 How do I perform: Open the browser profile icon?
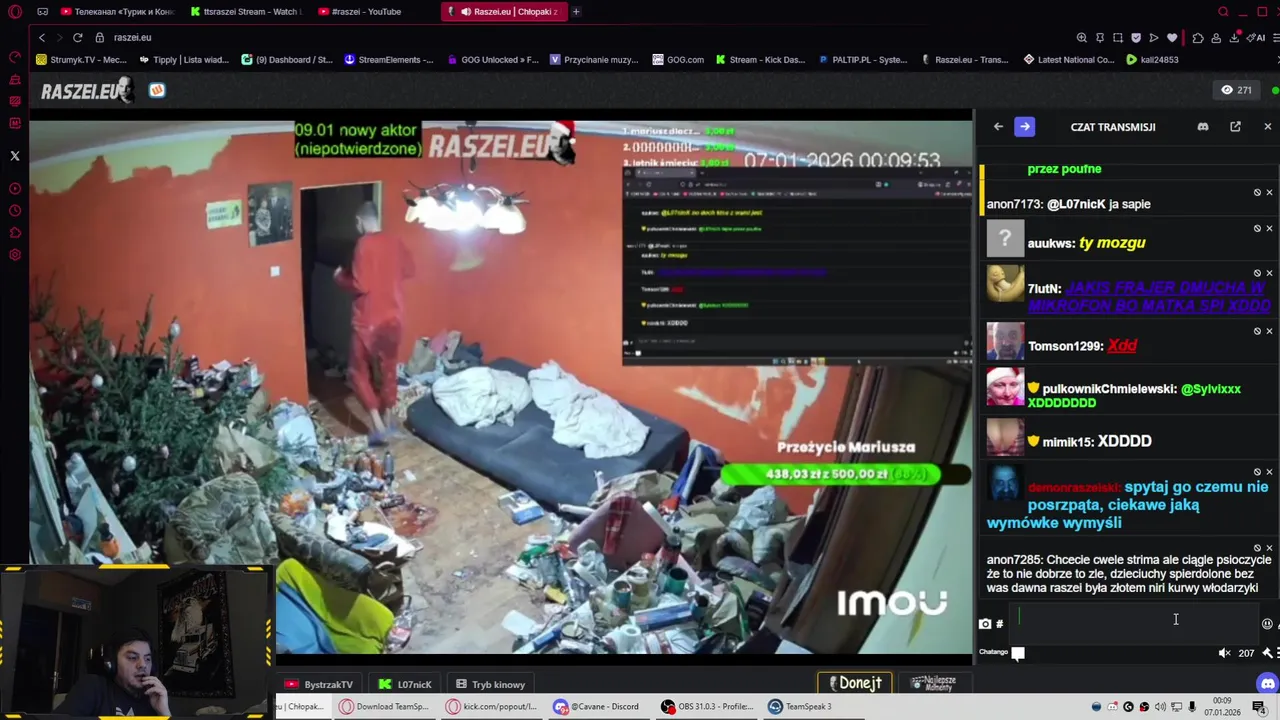pyautogui.click(x=1217, y=38)
